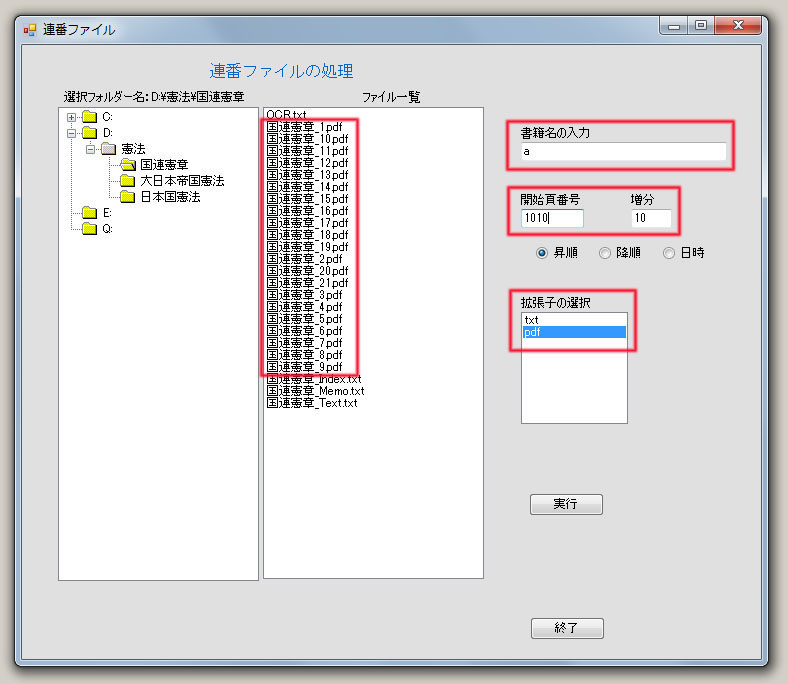Viewport: 788px width, 684px height.
Task: Select file 国連憲章_8.pdf
Action: (304, 355)
